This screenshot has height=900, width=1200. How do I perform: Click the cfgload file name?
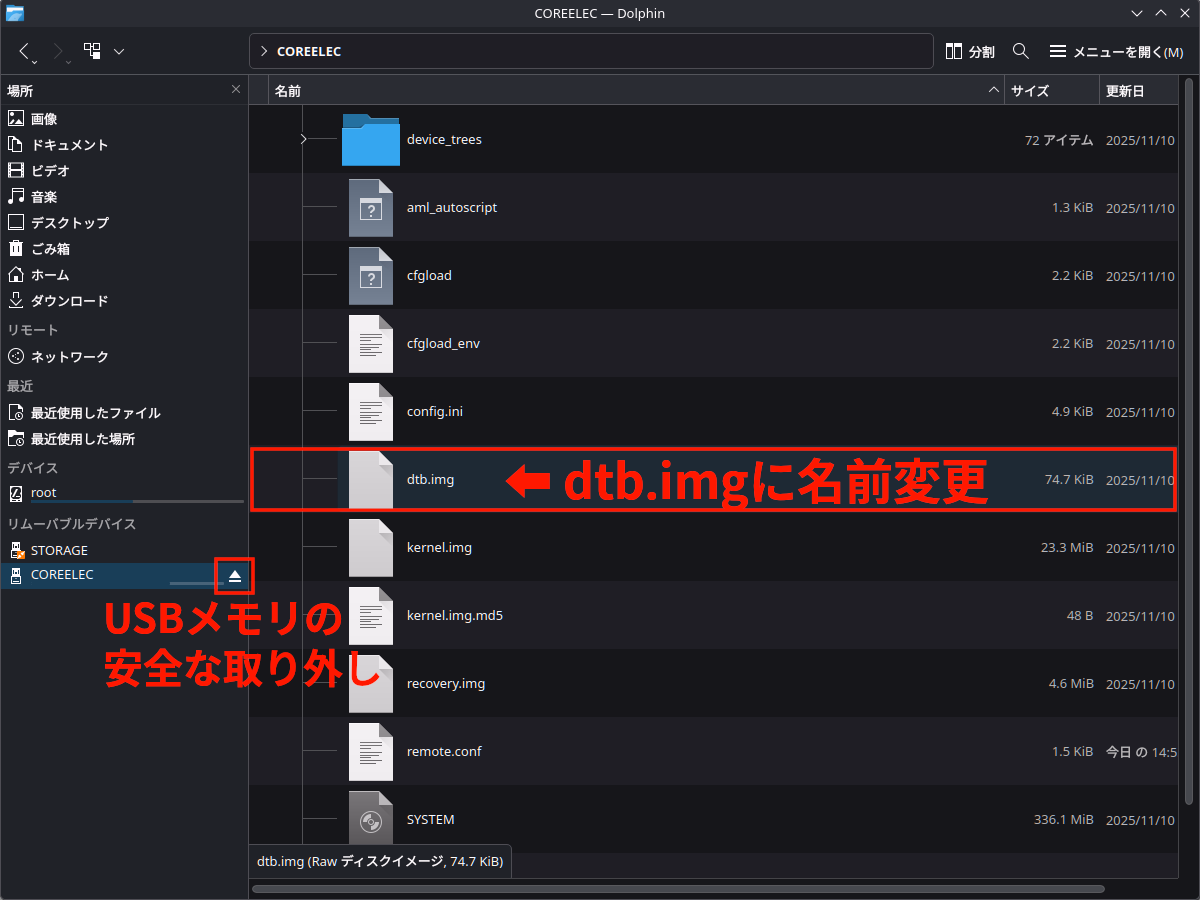[x=429, y=275]
